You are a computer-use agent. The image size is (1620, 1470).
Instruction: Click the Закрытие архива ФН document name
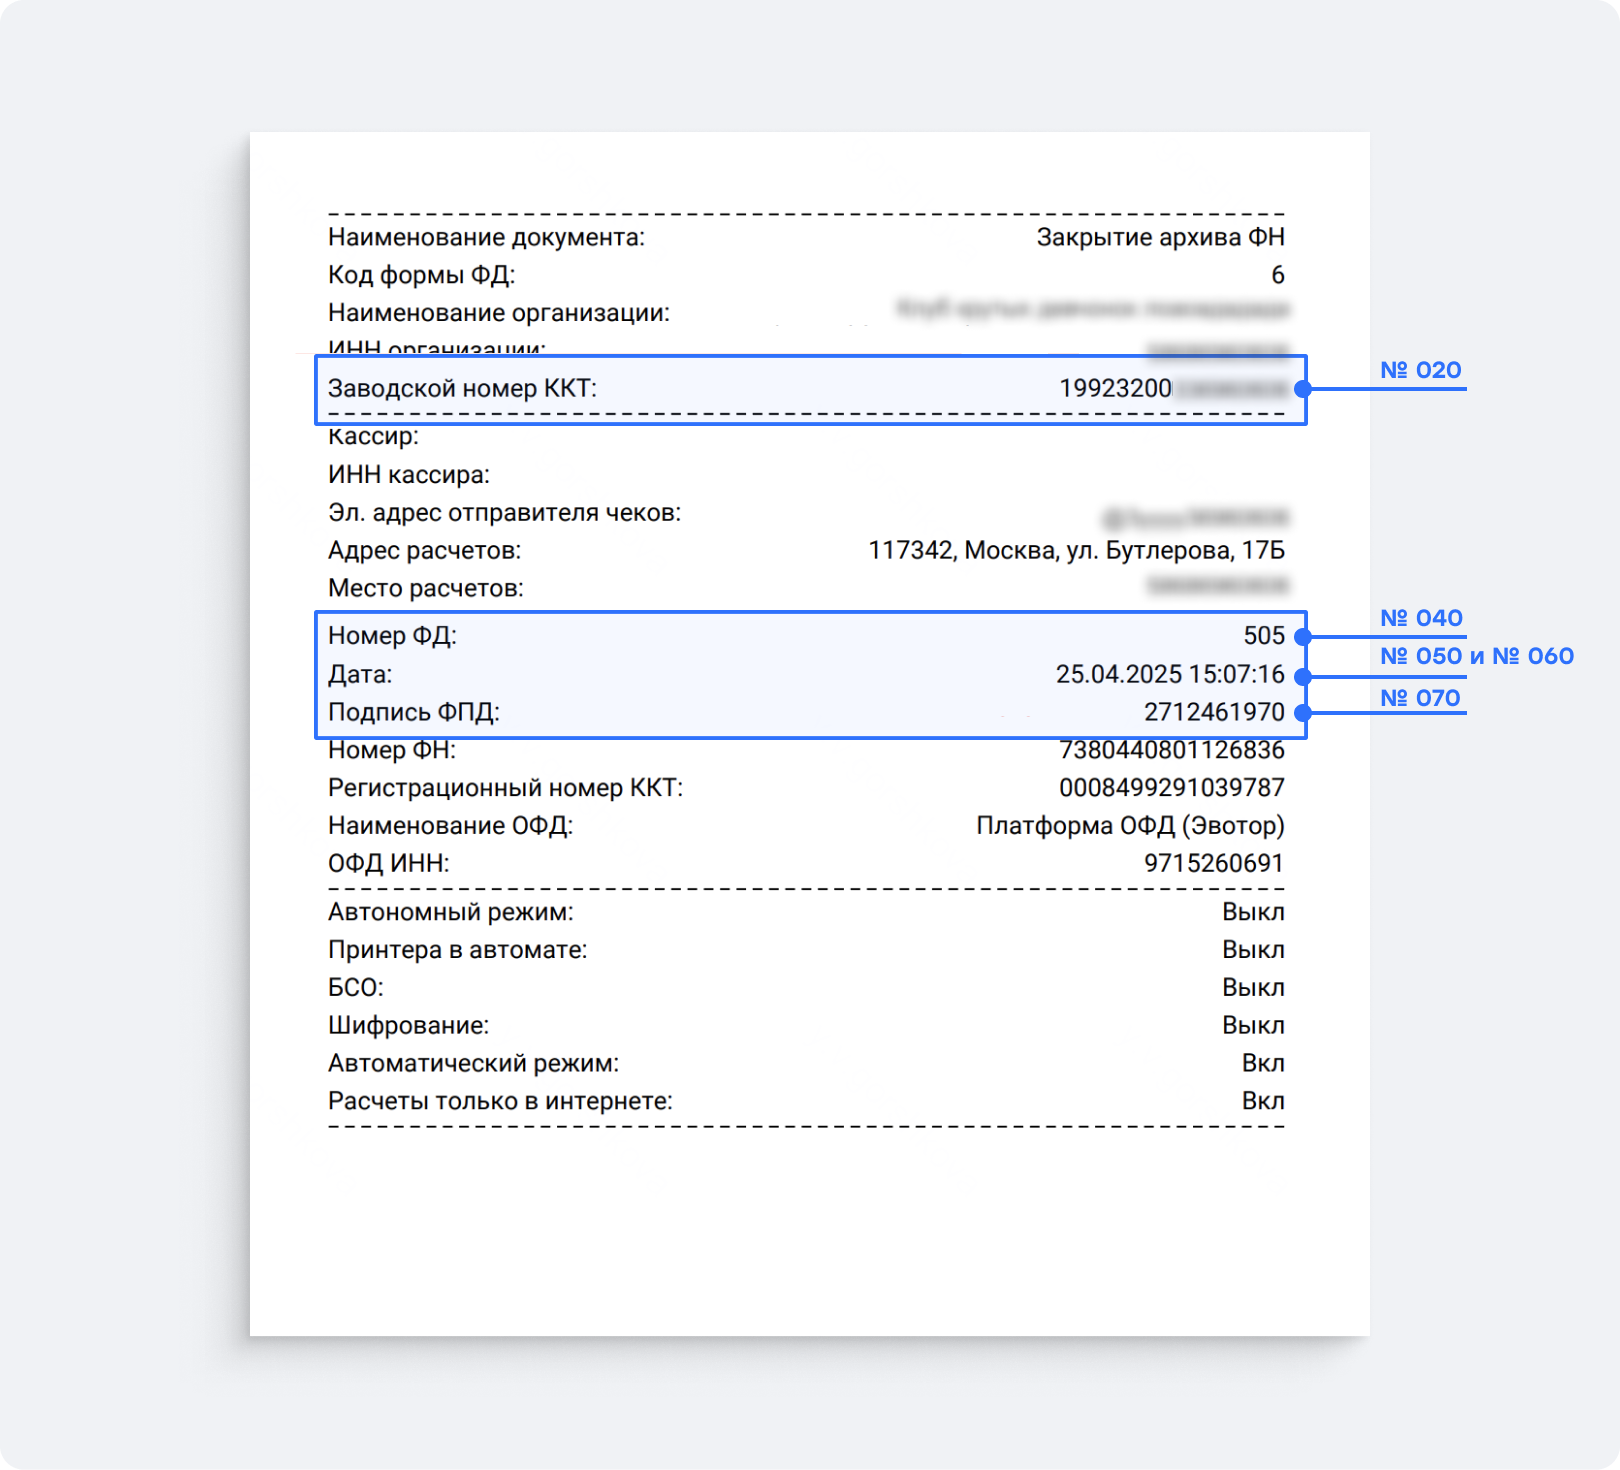click(x=1160, y=237)
